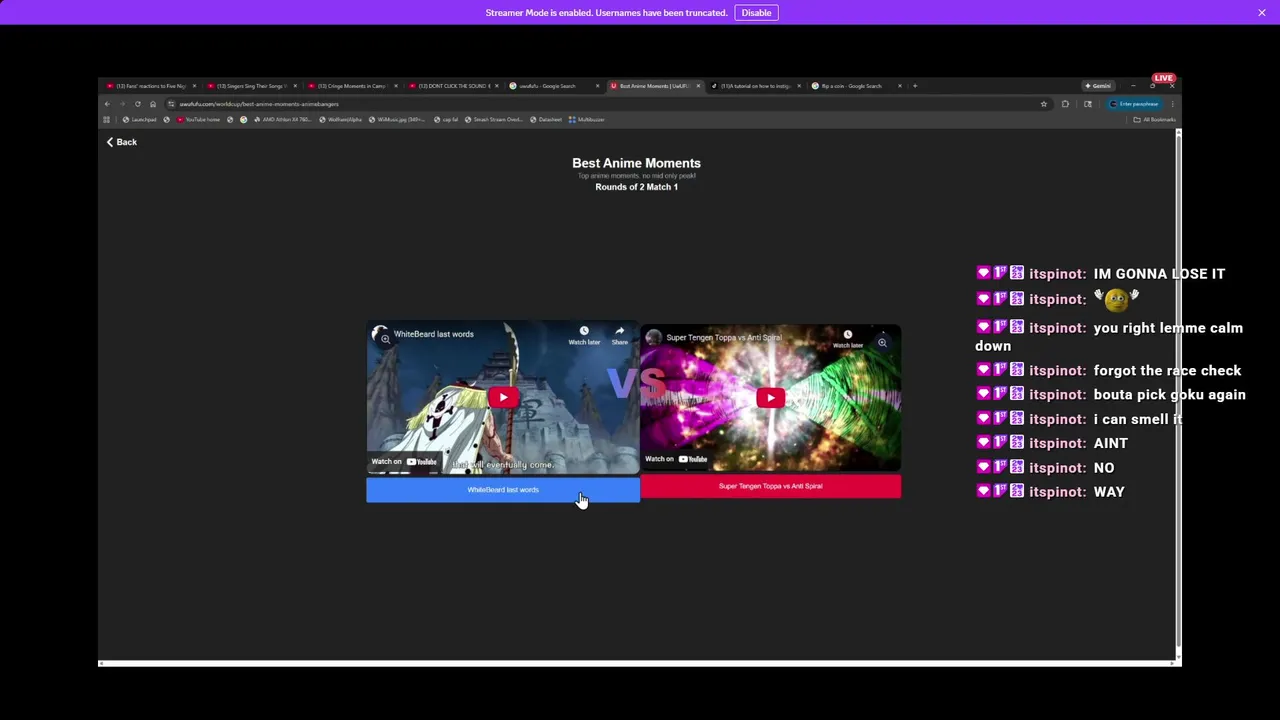The height and width of the screenshot is (720, 1280).
Task: Open the WhiteBeard video on YouTube
Action: [x=404, y=462]
